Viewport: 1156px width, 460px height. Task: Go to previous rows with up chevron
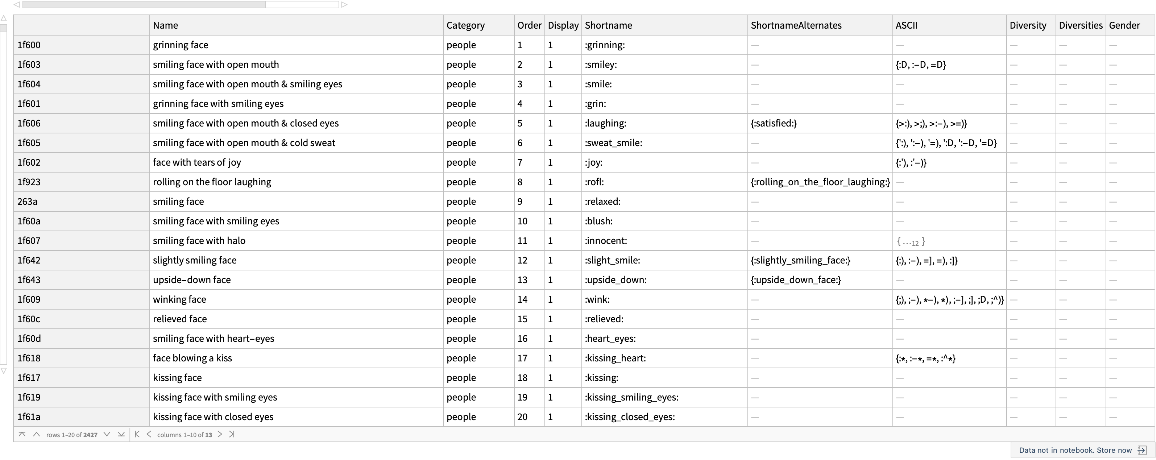click(36, 434)
